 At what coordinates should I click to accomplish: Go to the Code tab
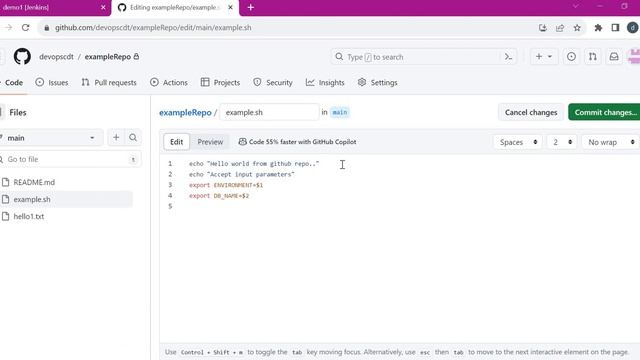coord(13,82)
